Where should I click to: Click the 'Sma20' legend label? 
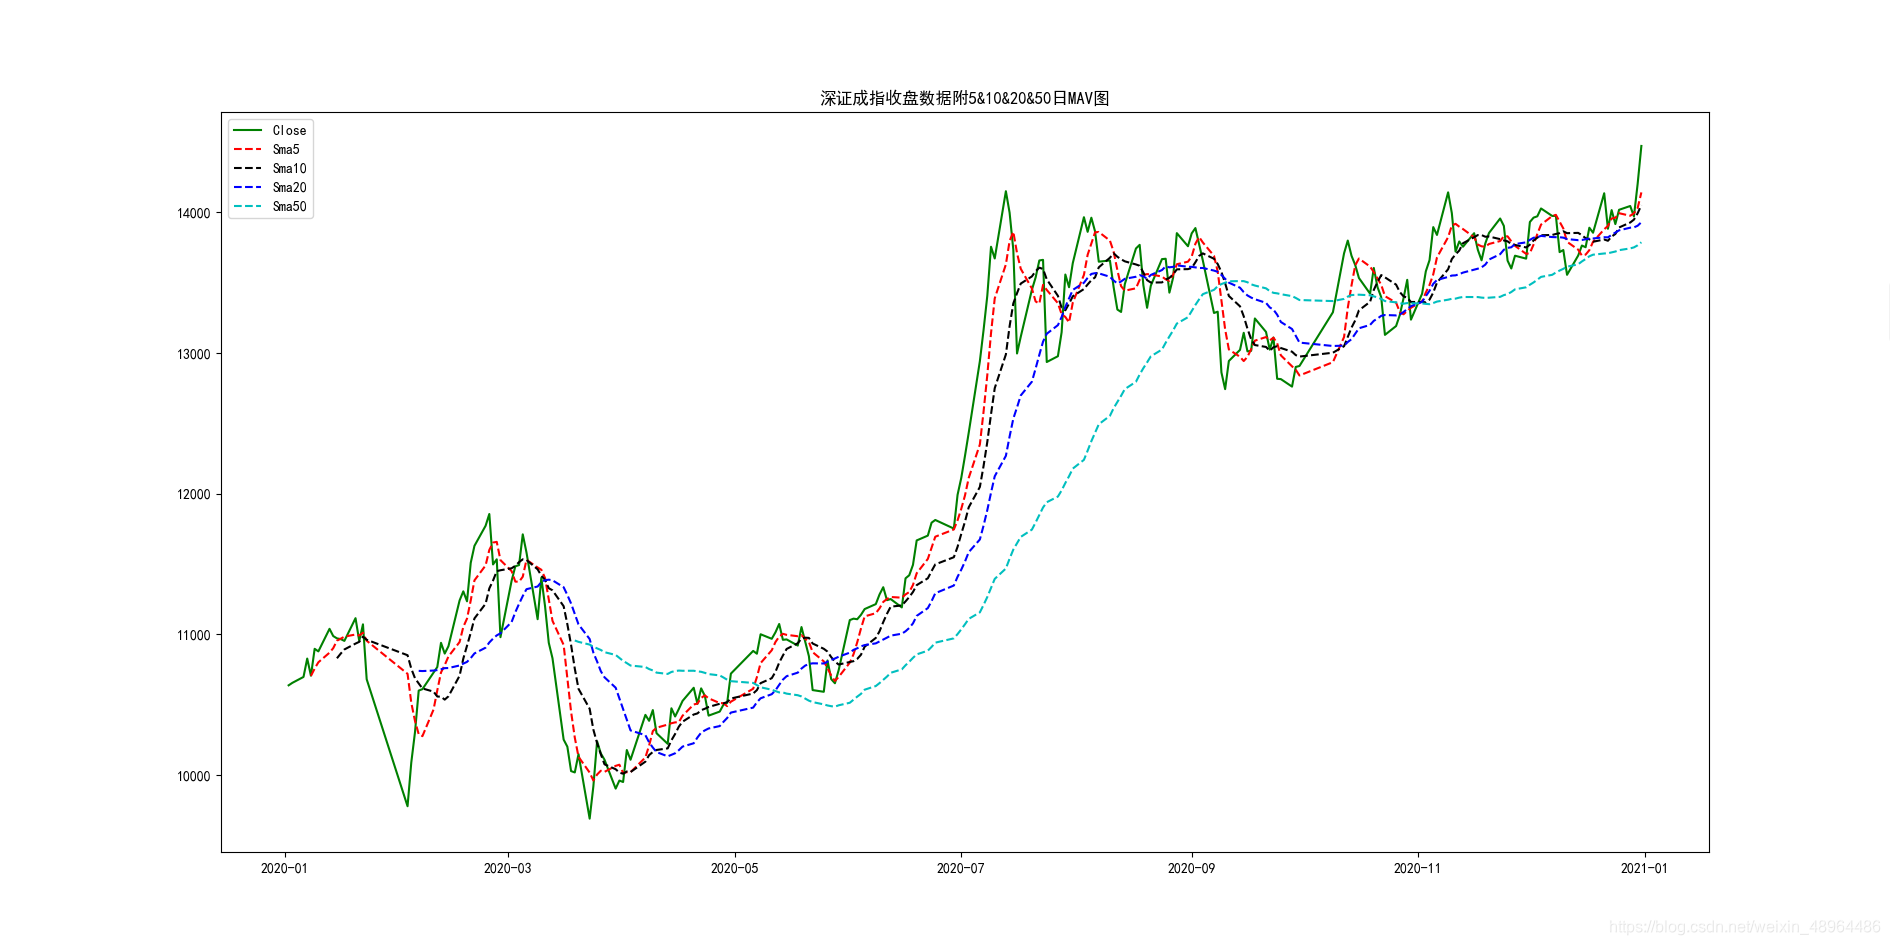pyautogui.click(x=289, y=187)
